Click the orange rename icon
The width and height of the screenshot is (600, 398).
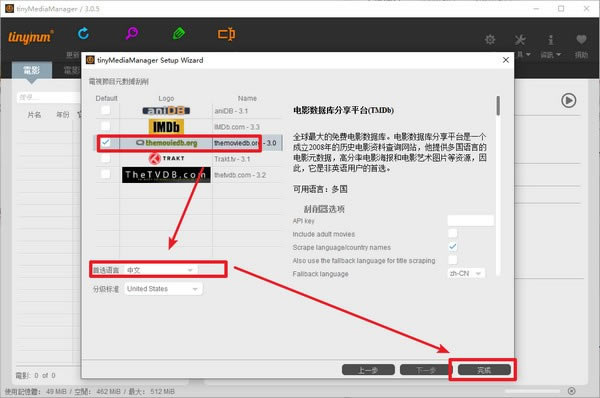pyautogui.click(x=227, y=34)
